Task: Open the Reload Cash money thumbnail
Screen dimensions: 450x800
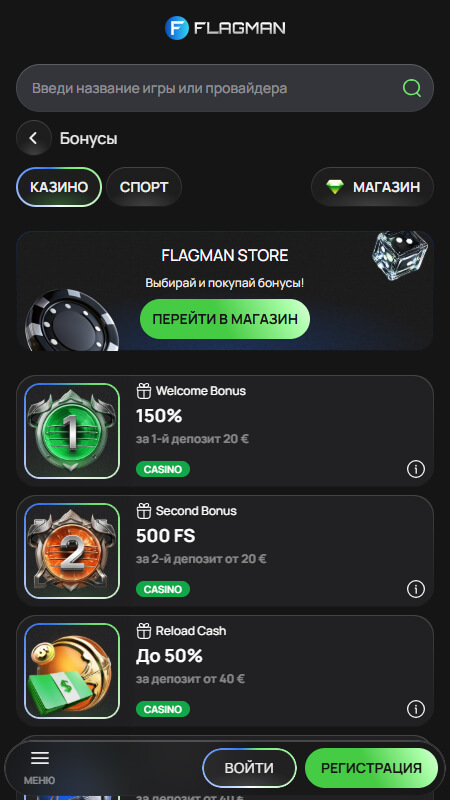Action: pos(72,671)
